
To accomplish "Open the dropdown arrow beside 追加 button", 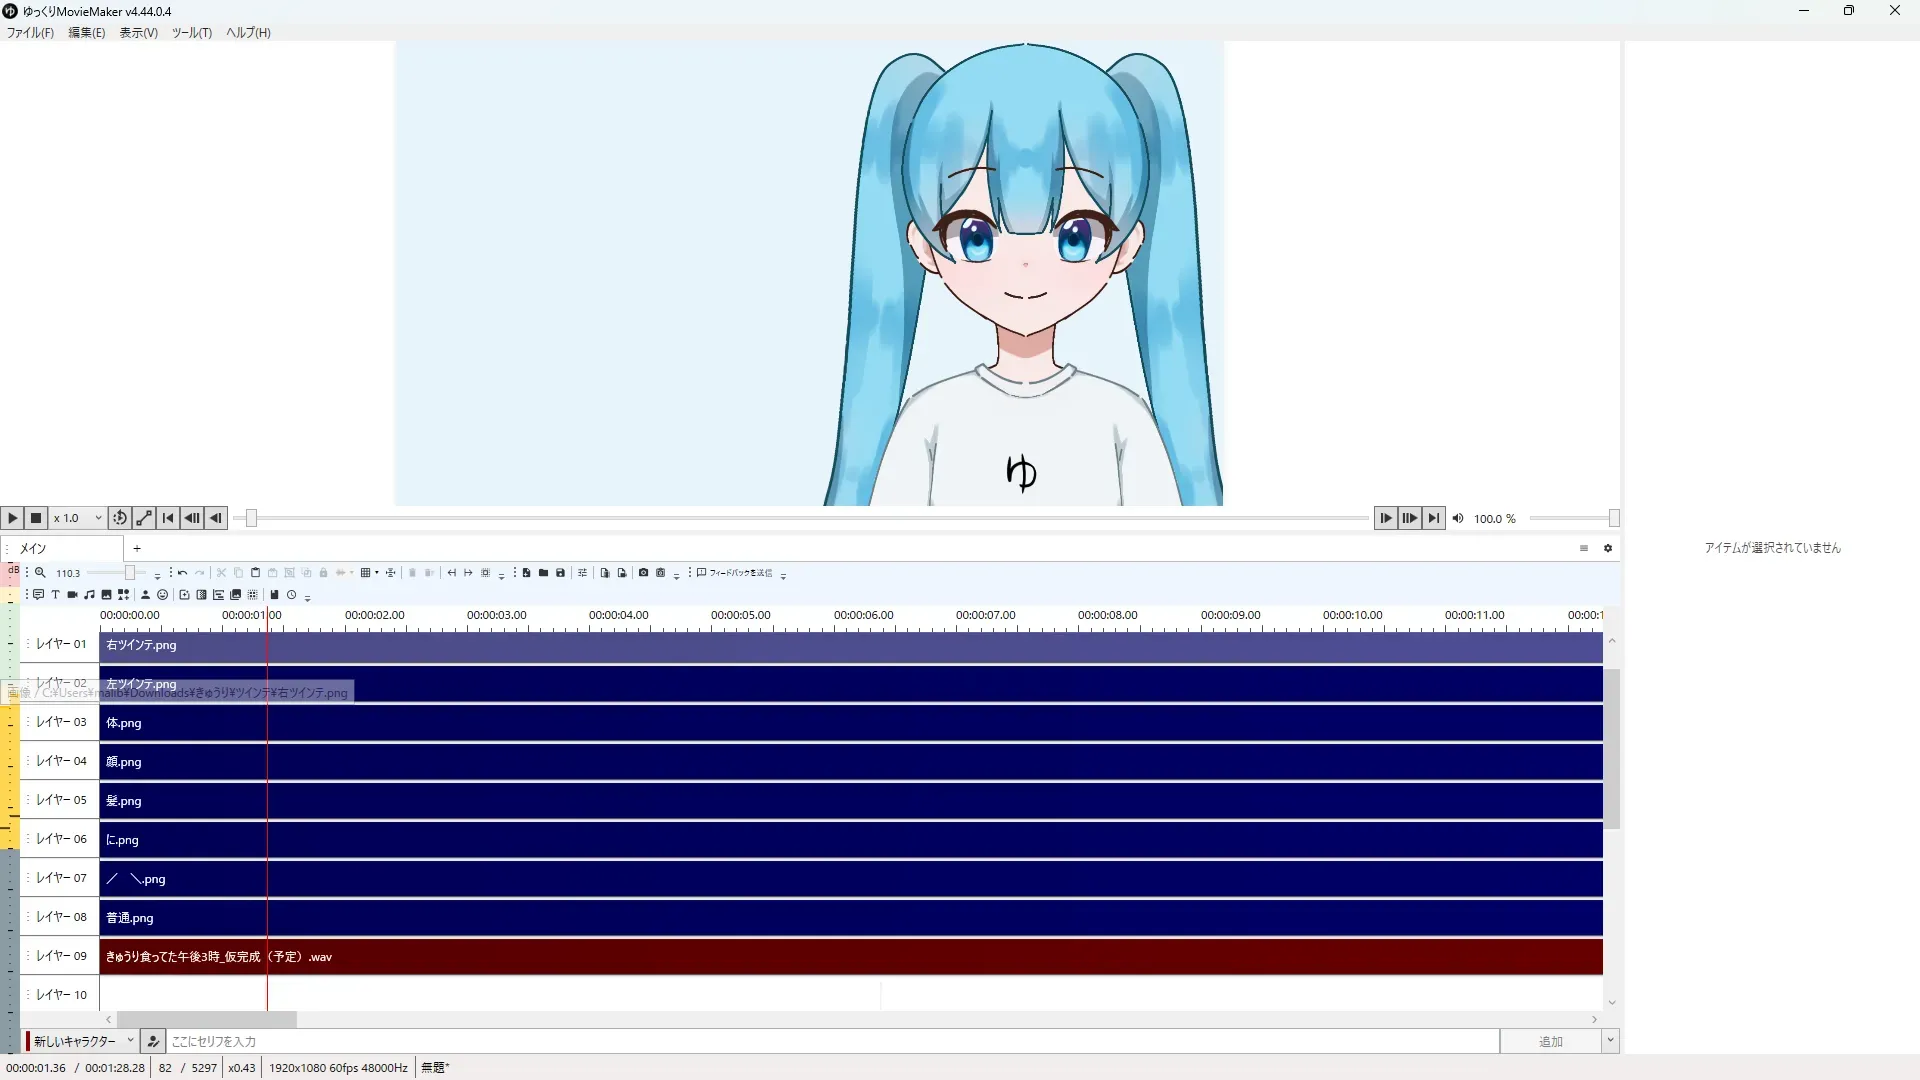I will click(1610, 1041).
